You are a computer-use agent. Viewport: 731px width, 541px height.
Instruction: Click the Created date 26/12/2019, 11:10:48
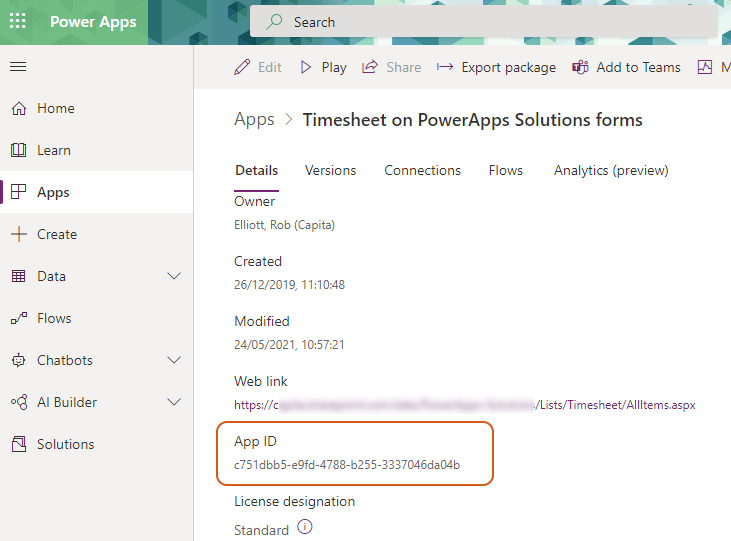290,285
